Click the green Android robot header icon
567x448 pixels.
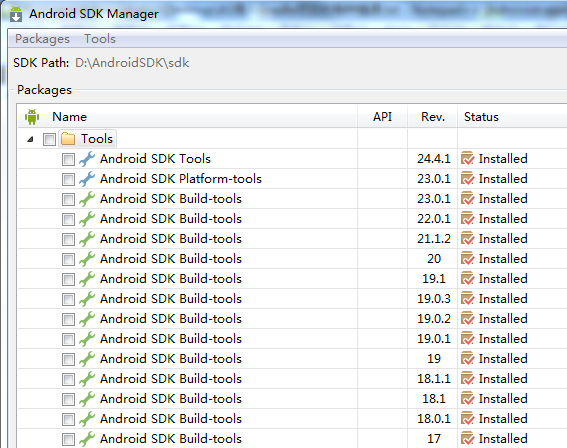point(32,117)
